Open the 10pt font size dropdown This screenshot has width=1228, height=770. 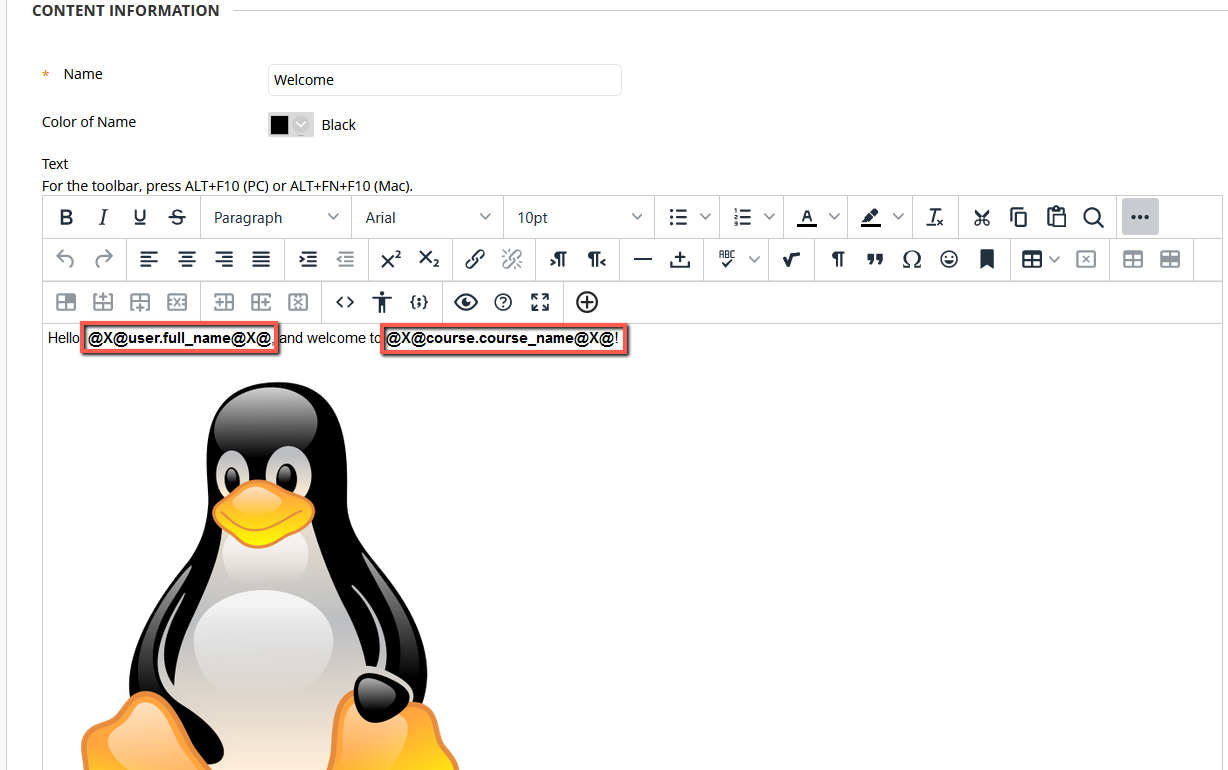coord(580,217)
